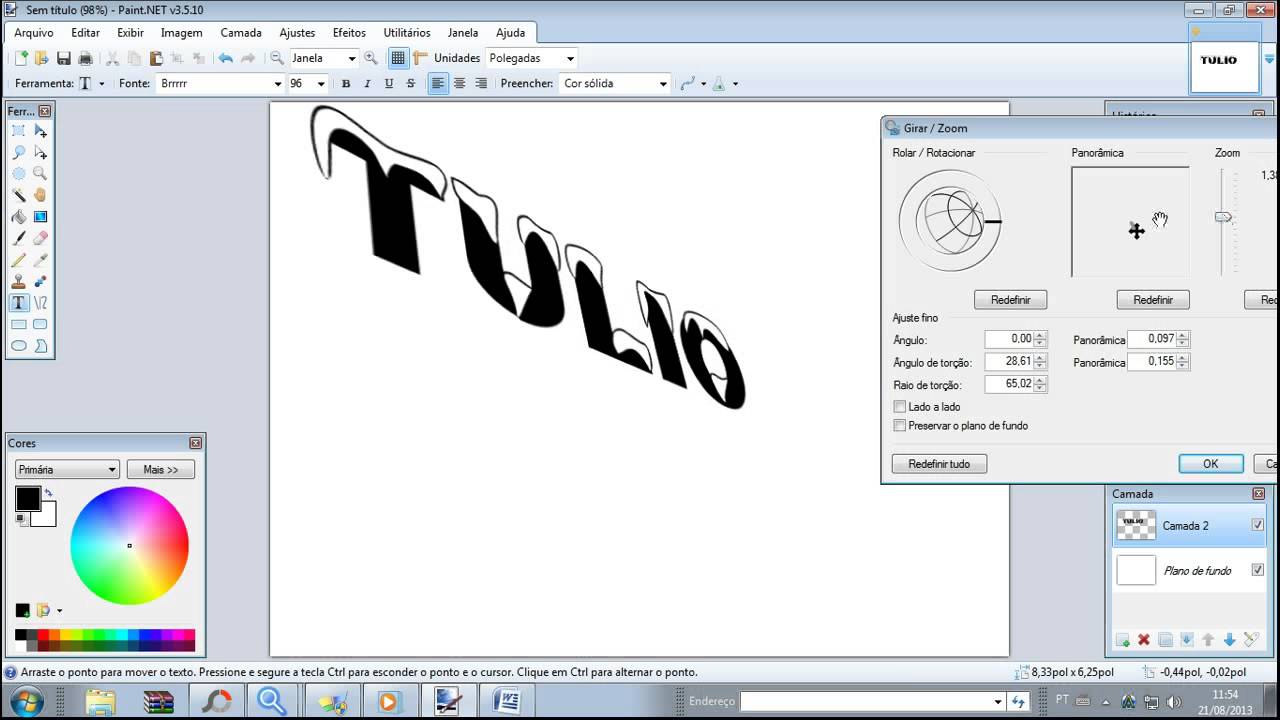Click the primary black color swatch
The image size is (1280, 720).
tap(27, 498)
